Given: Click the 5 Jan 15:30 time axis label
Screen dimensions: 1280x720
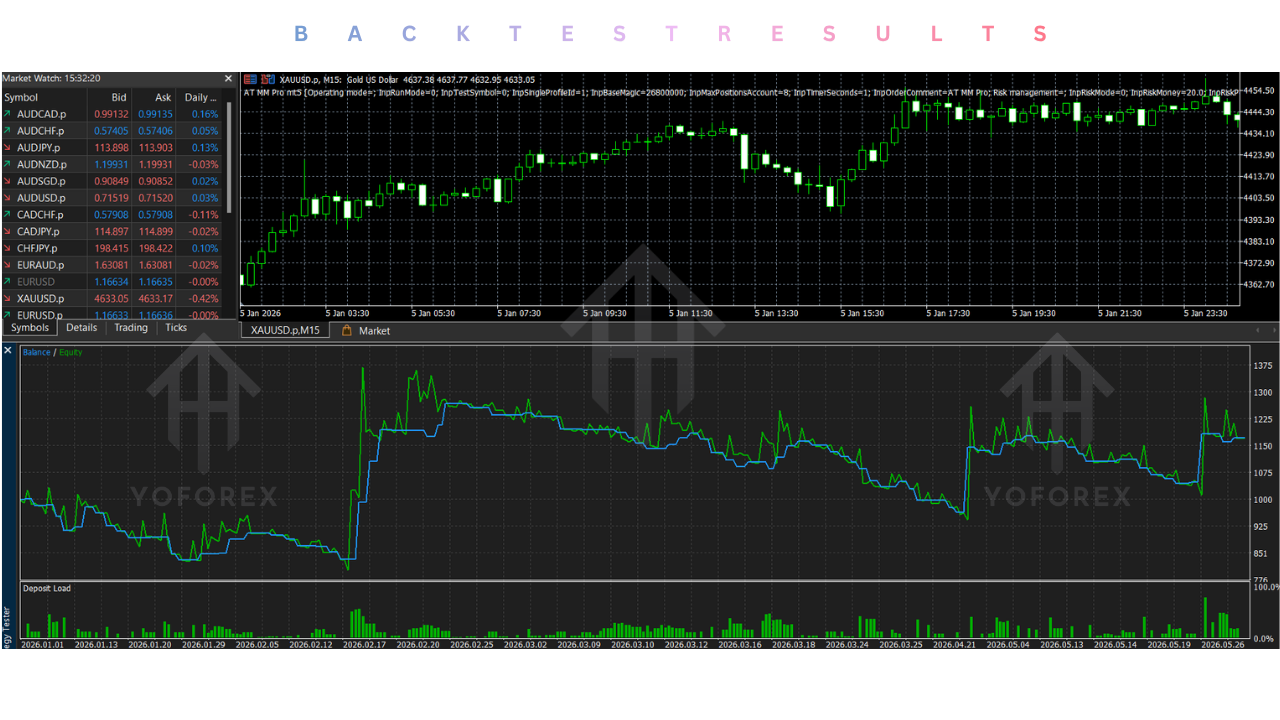Looking at the screenshot, I should (x=863, y=313).
